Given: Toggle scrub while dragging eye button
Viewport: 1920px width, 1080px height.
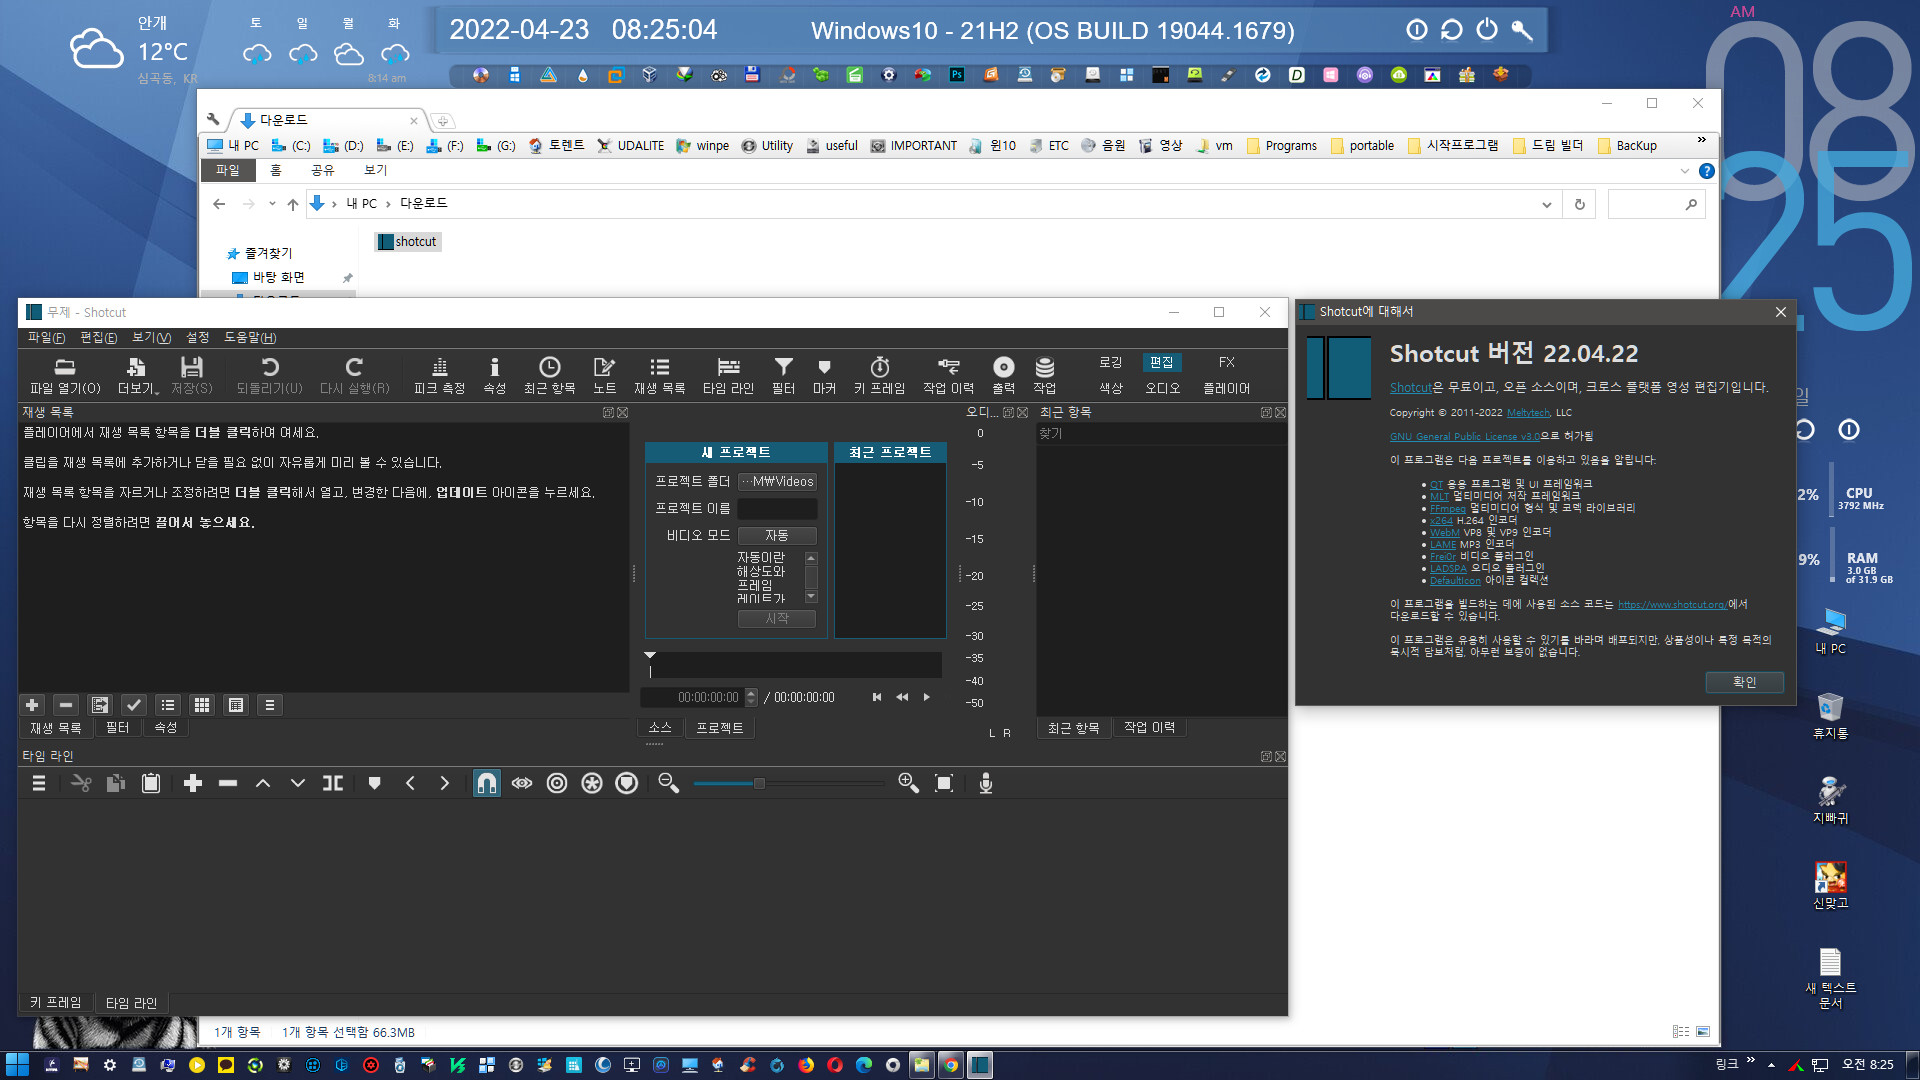Looking at the screenshot, I should pyautogui.click(x=522, y=783).
